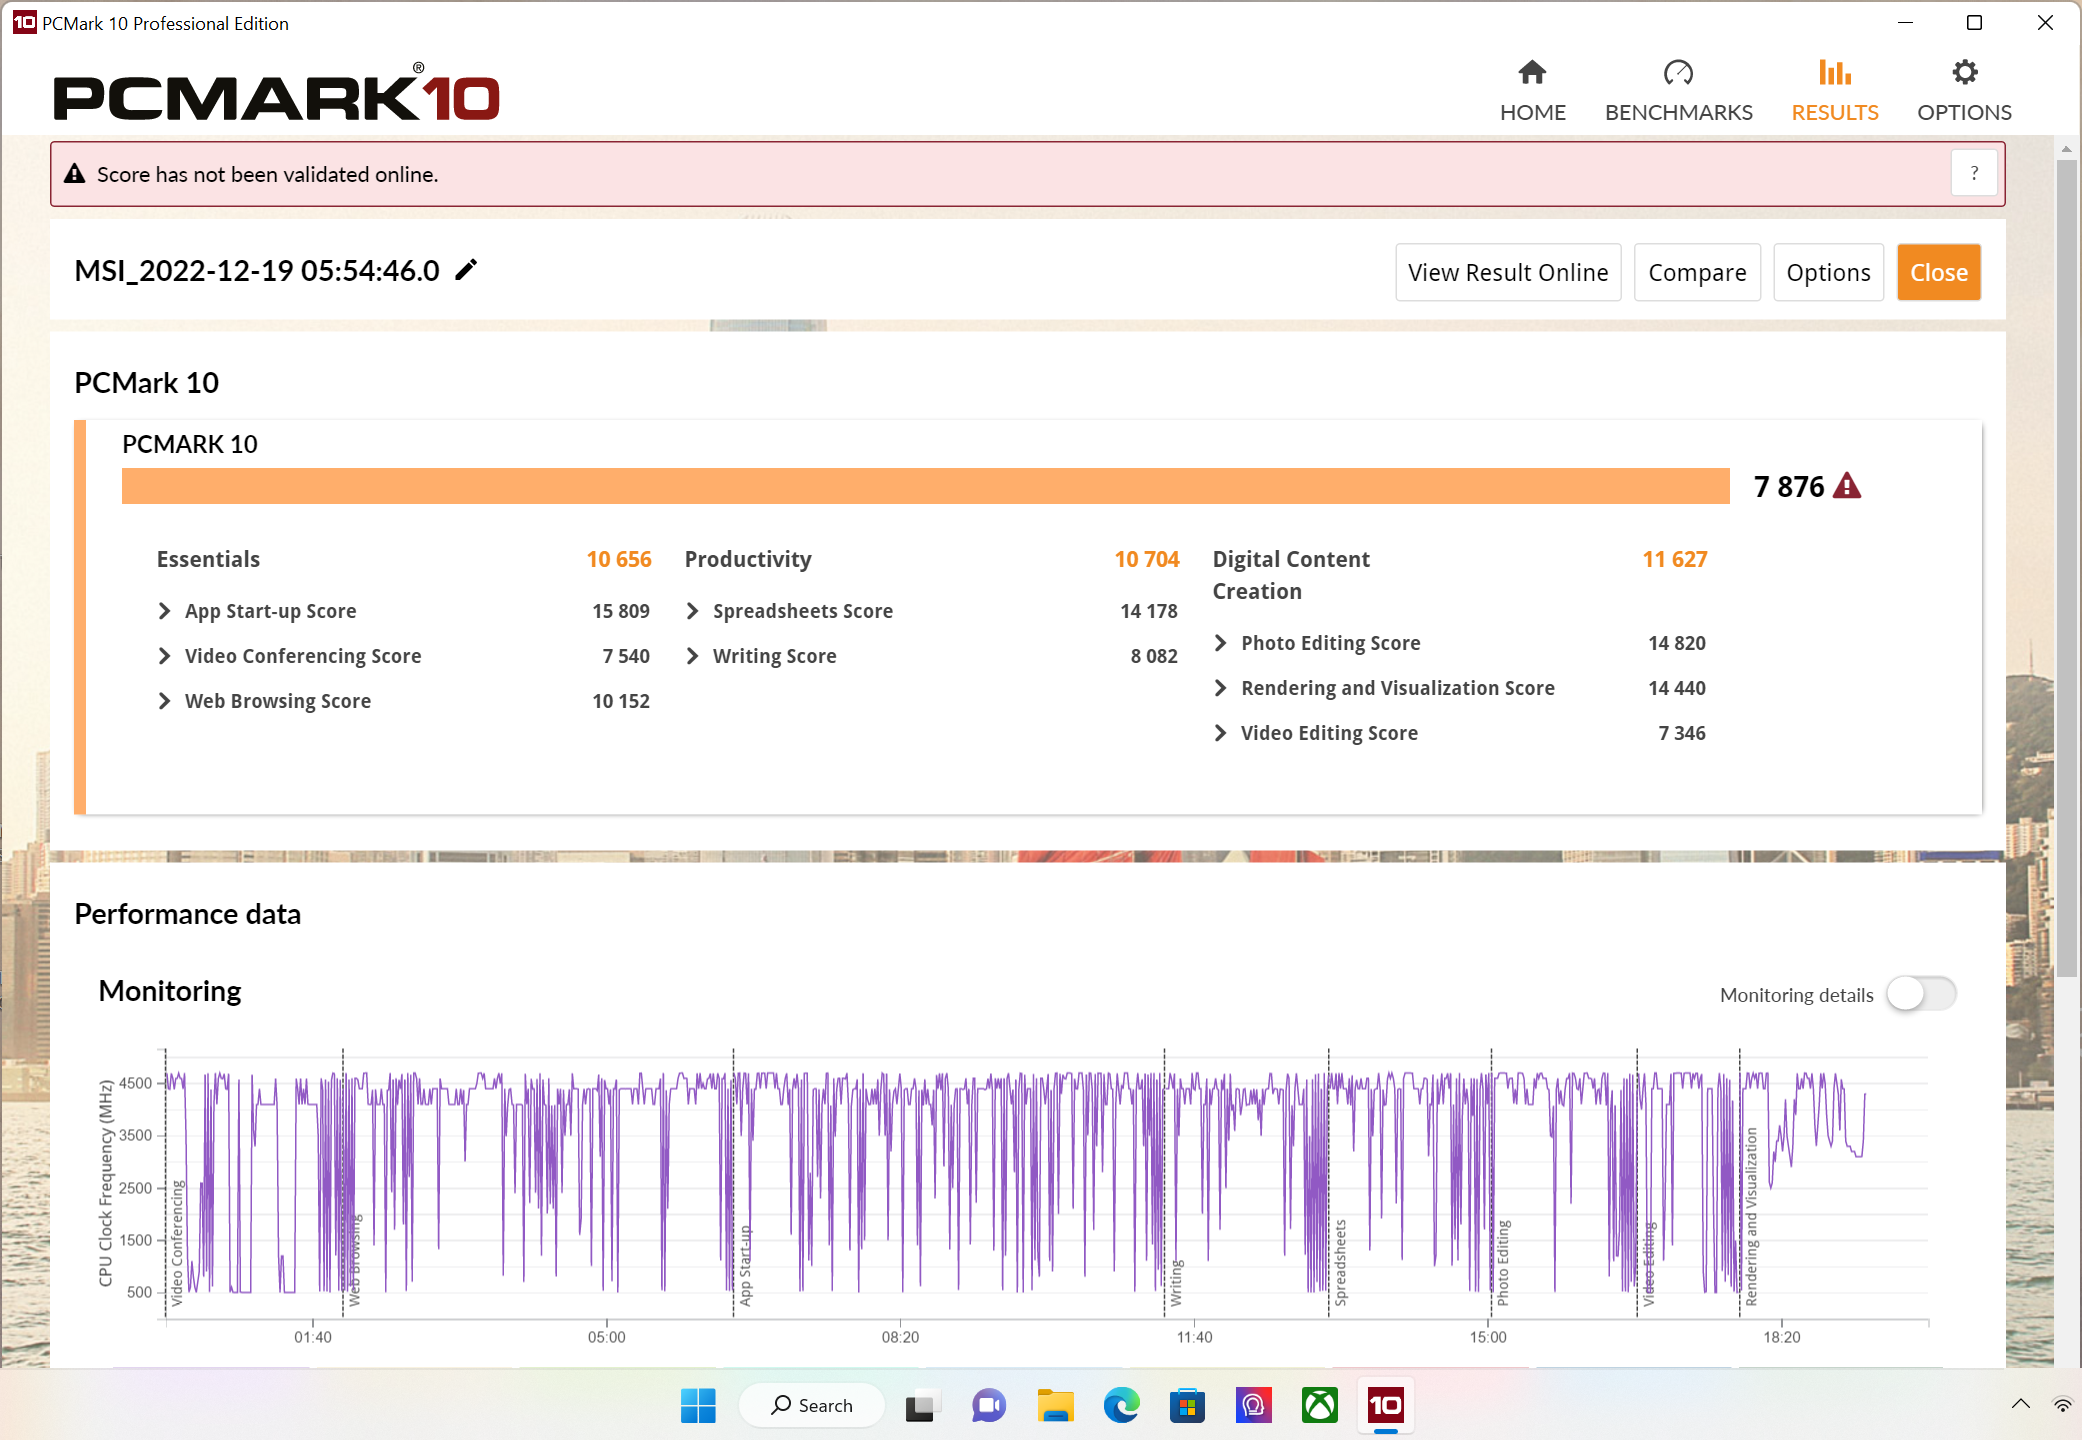The width and height of the screenshot is (2082, 1440).
Task: Click the orange PCMark 10 score bar
Action: 926,486
